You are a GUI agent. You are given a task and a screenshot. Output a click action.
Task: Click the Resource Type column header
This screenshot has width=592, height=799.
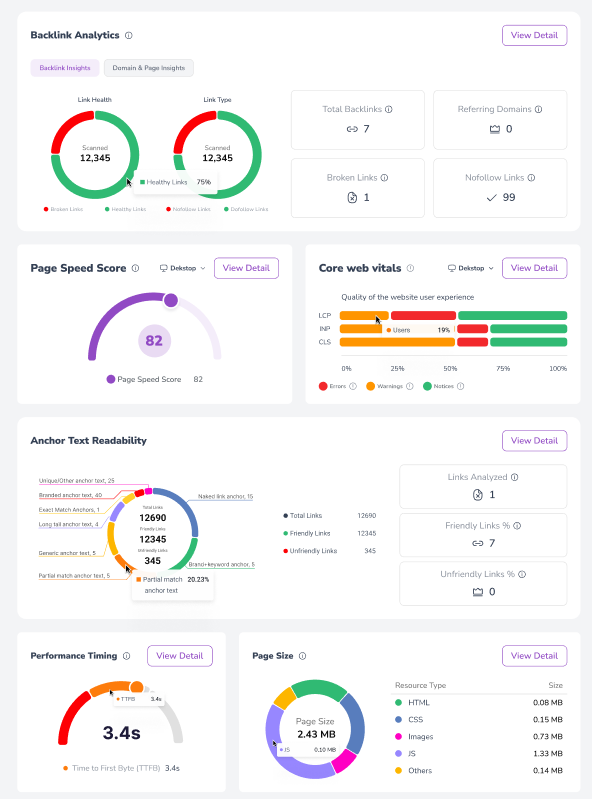[x=420, y=685]
